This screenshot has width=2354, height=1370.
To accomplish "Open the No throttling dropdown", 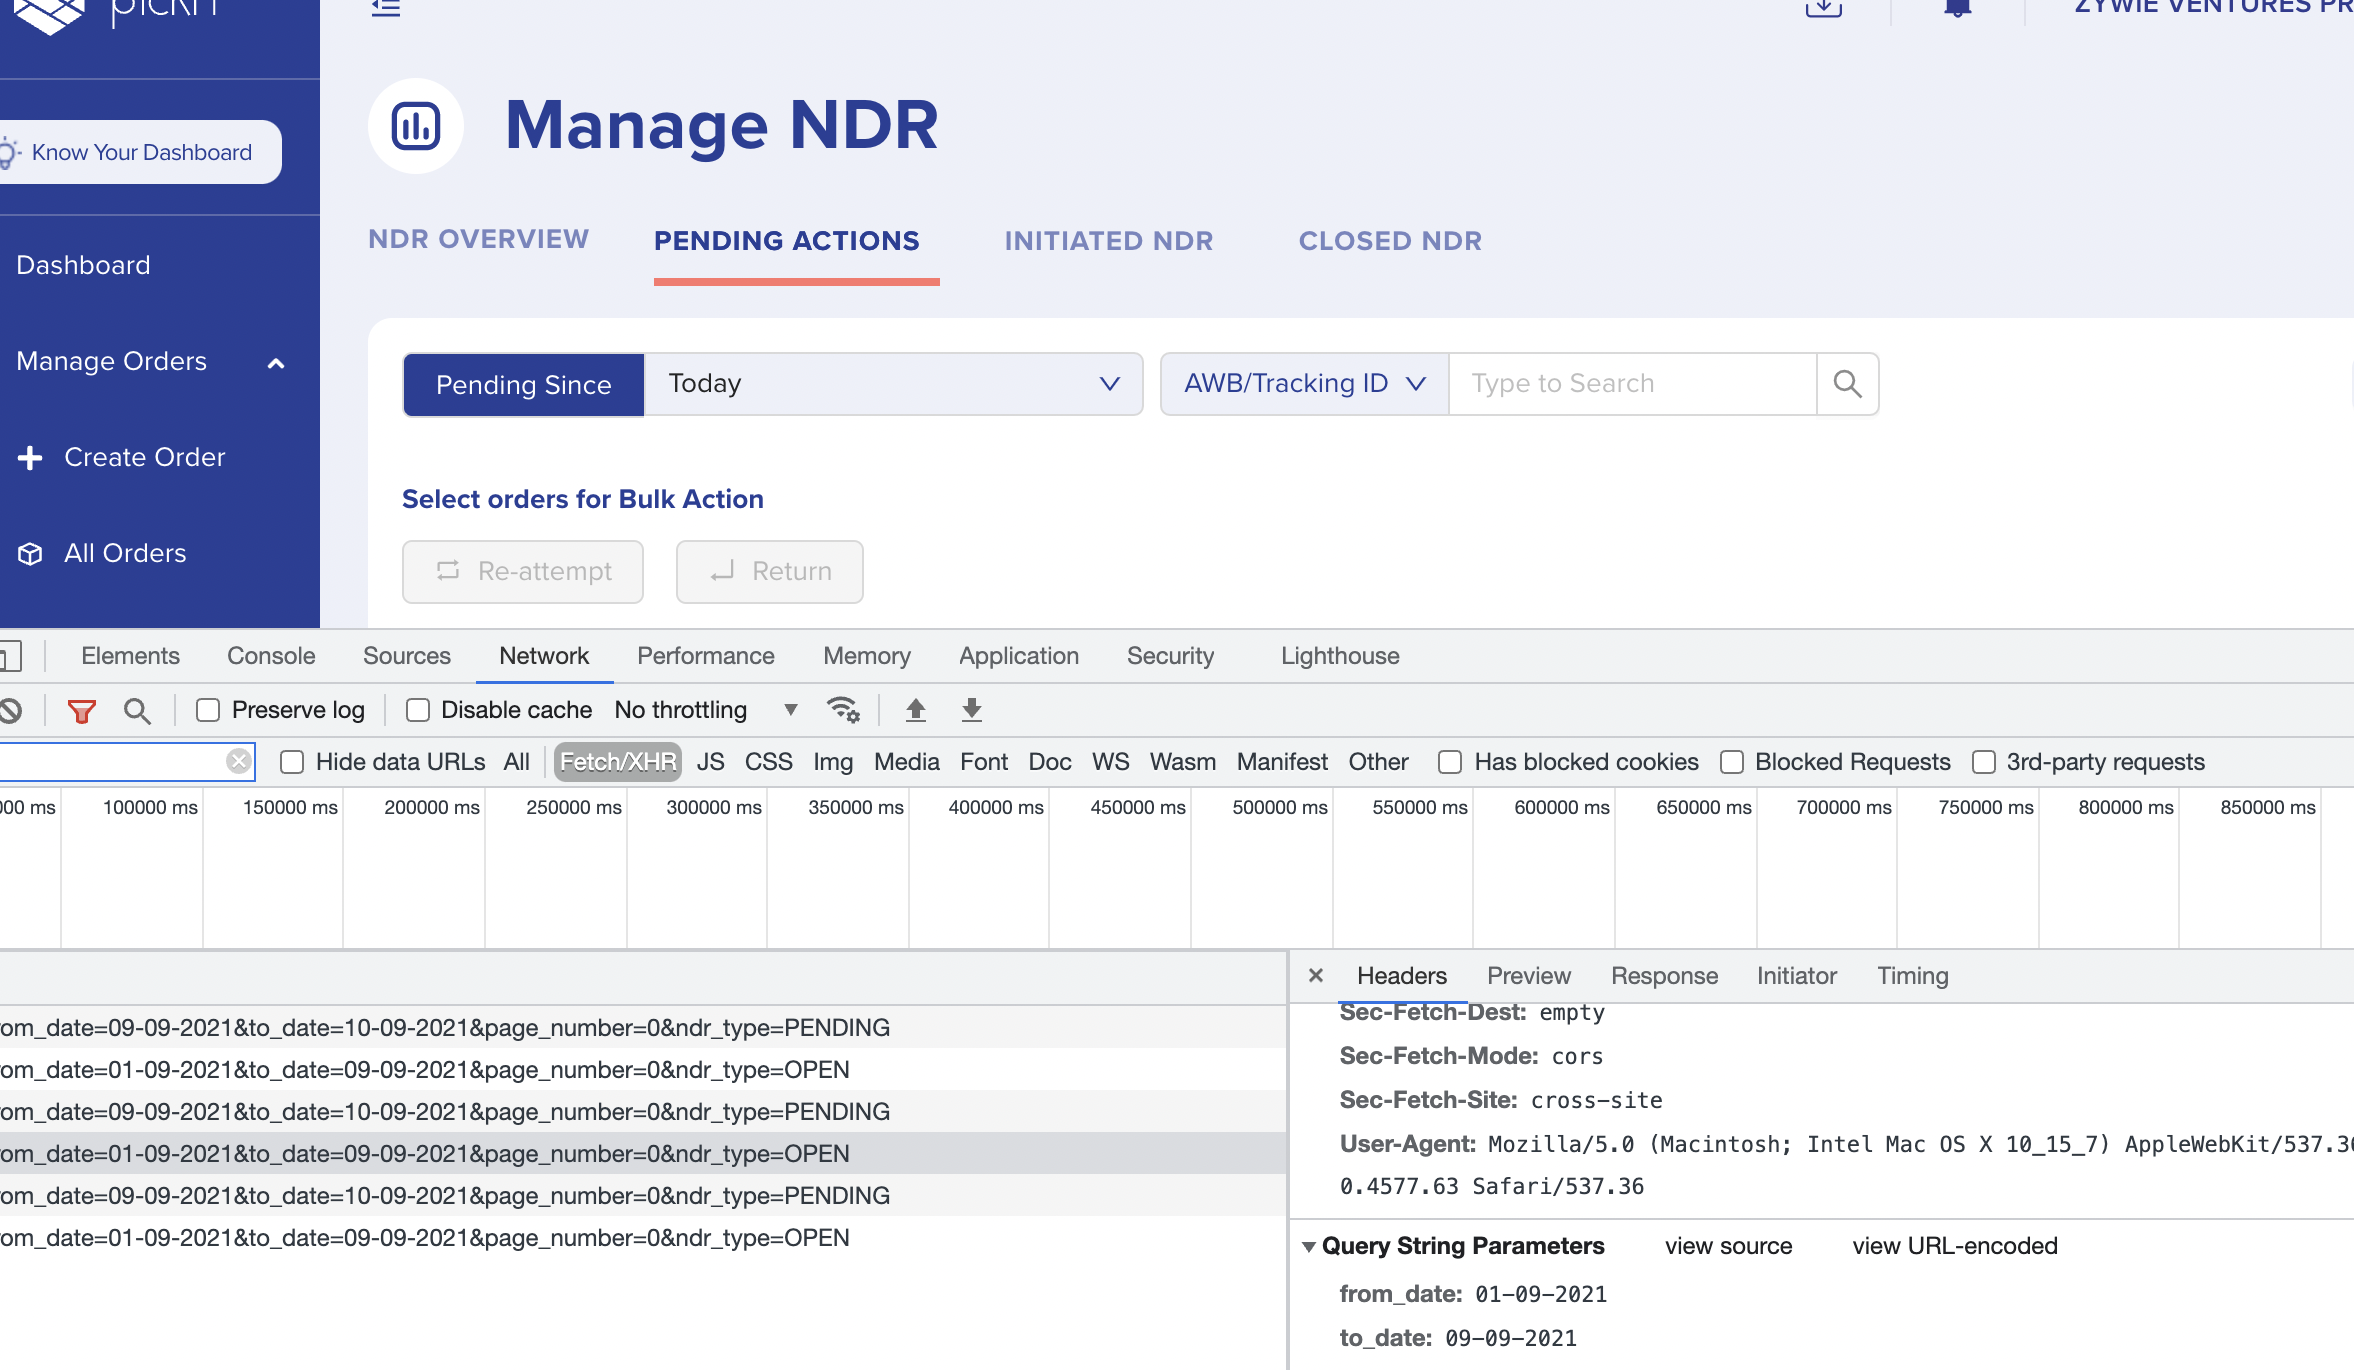I will tap(706, 710).
